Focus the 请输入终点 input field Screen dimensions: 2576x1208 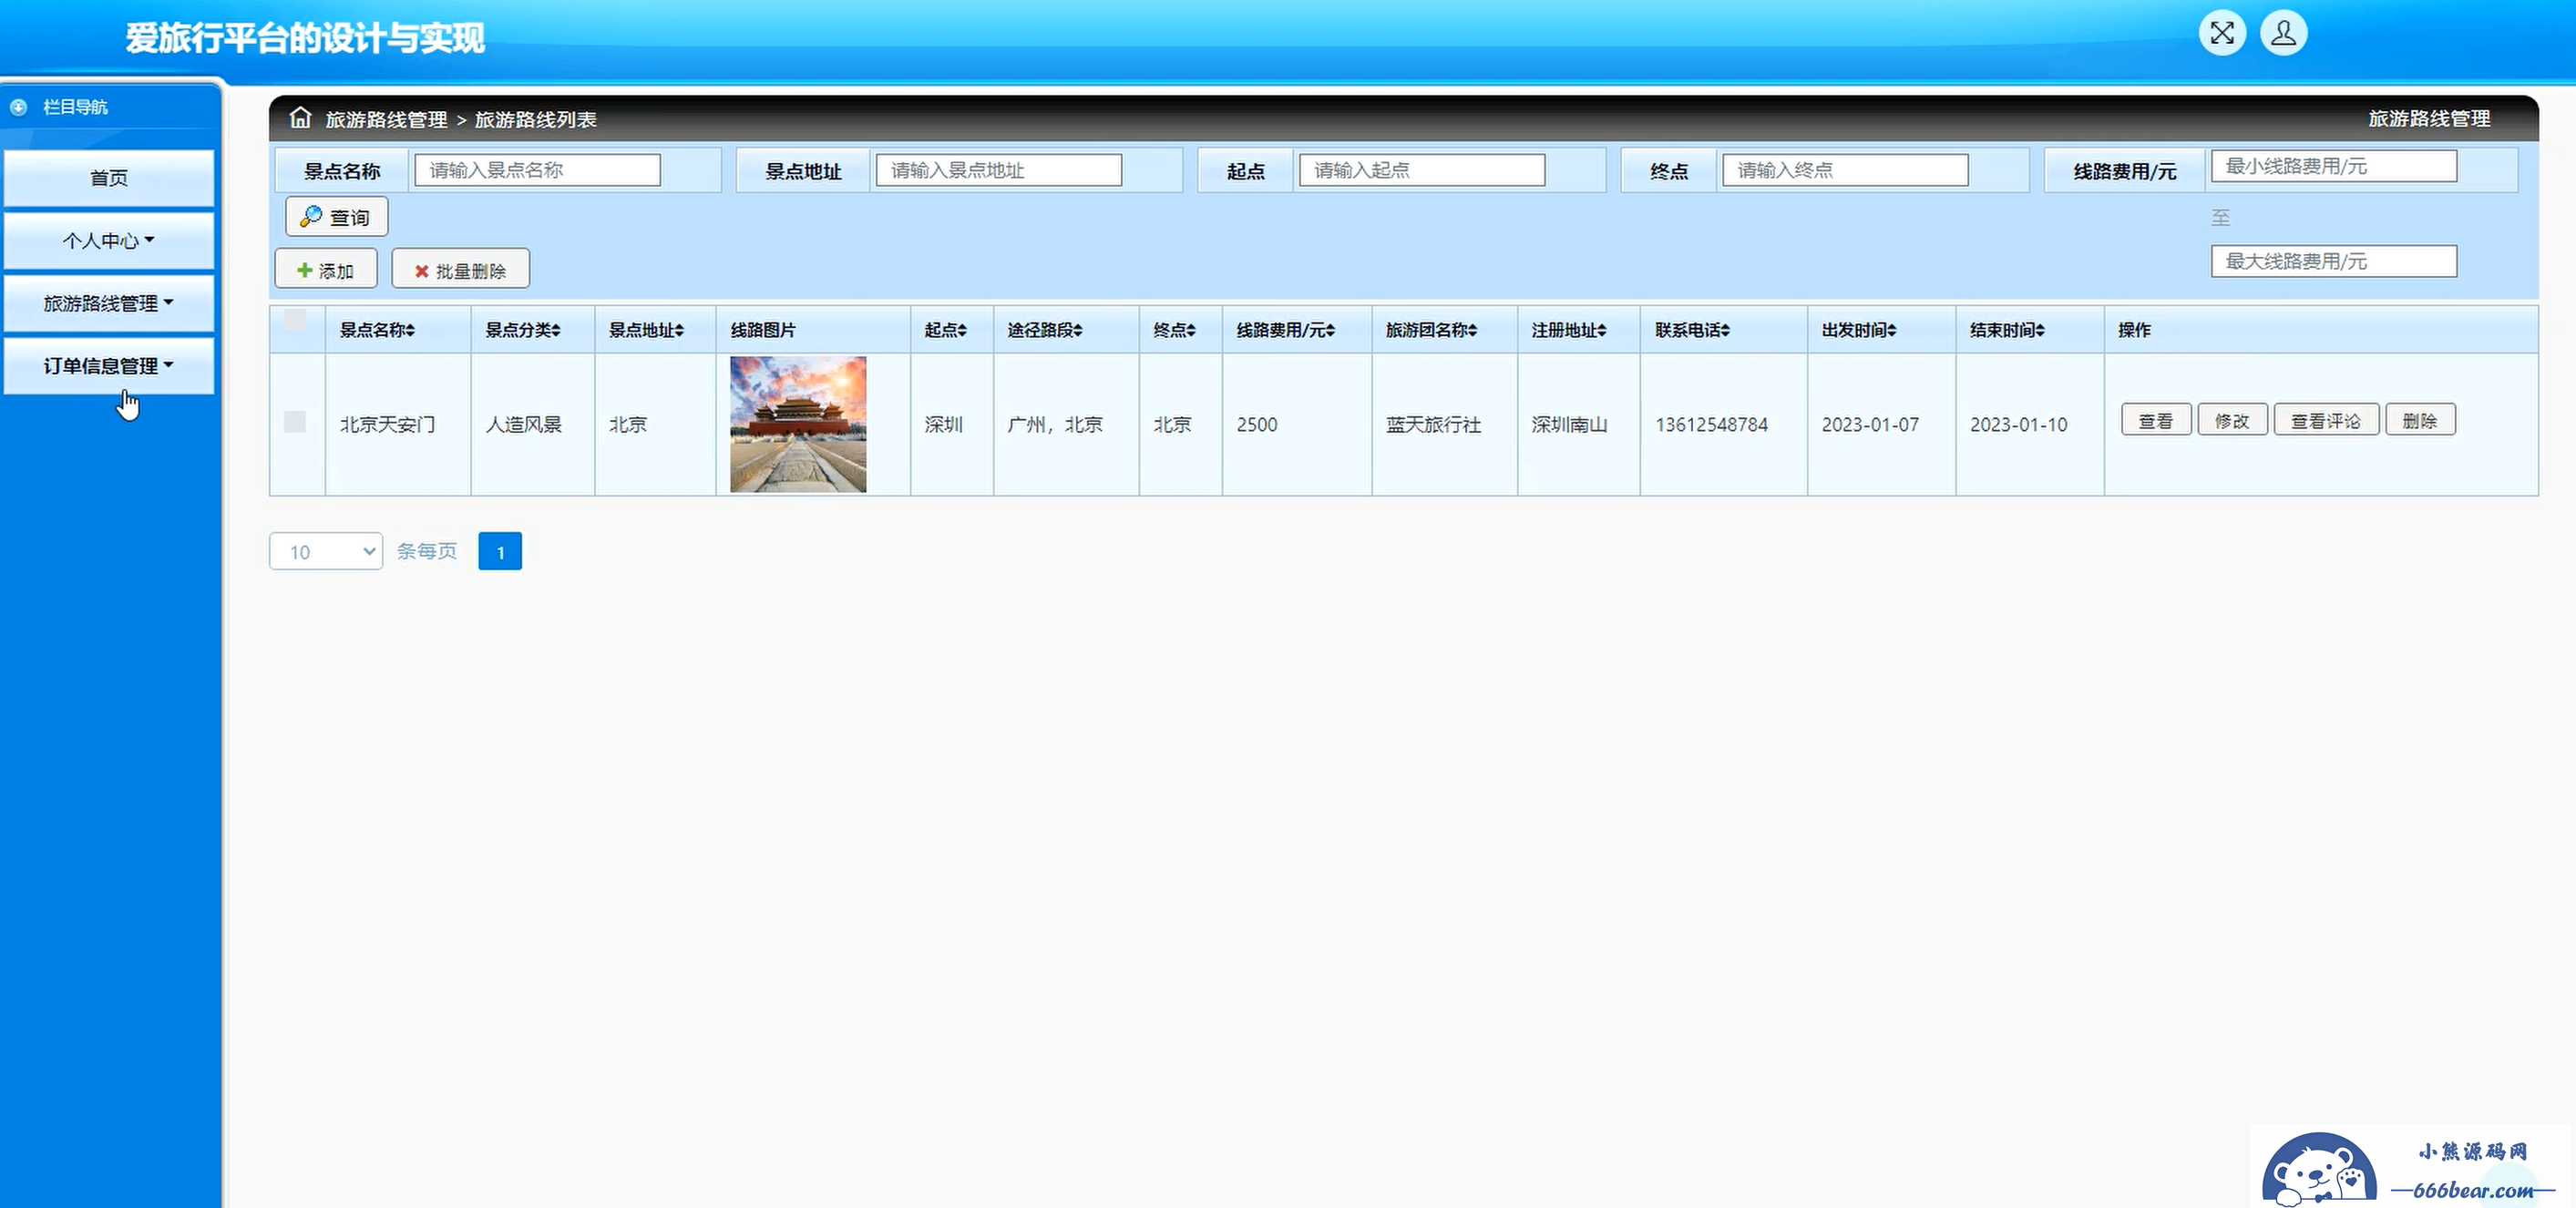1845,170
